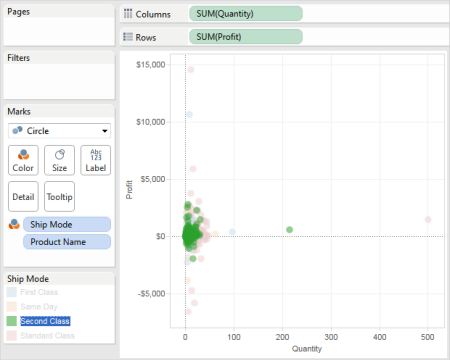Click the circle mark type icon
The height and width of the screenshot is (360, 450).
(17, 130)
